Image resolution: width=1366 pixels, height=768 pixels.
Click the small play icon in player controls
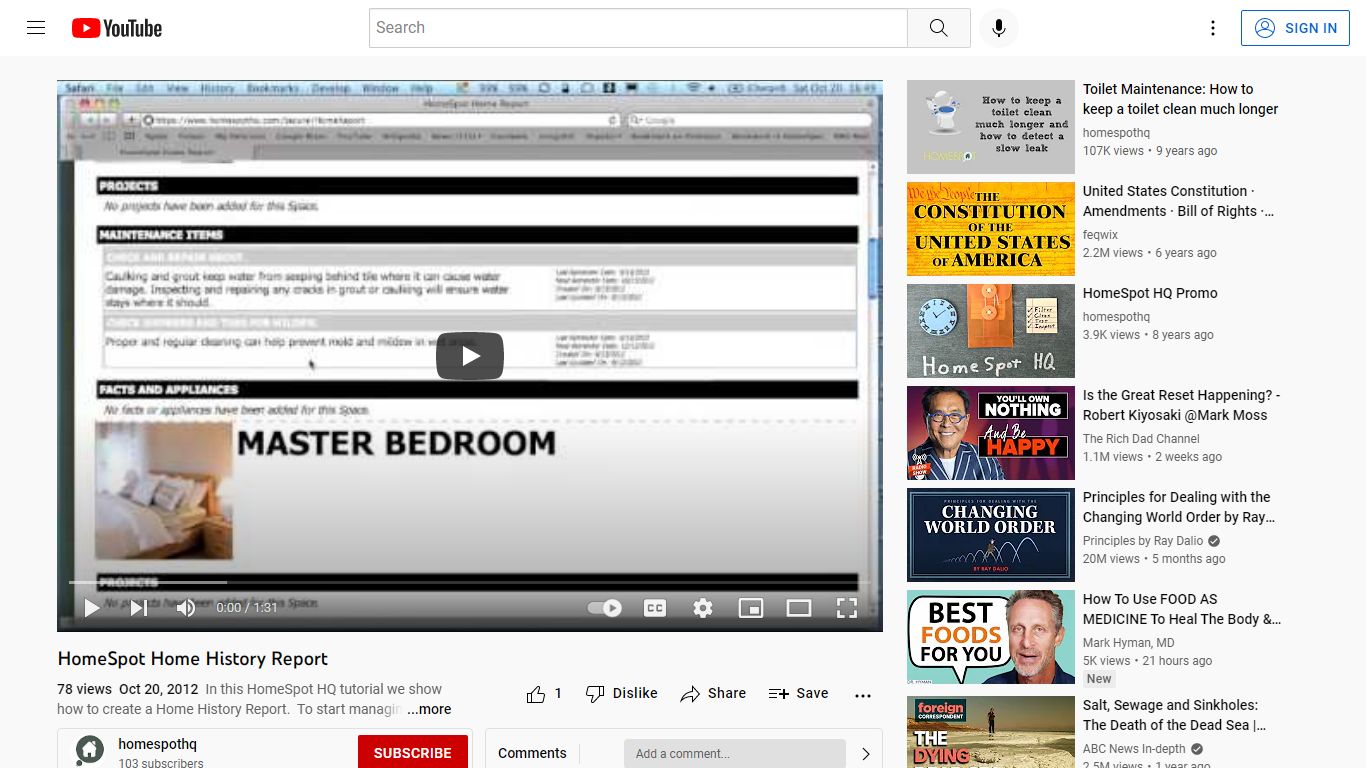(91, 608)
